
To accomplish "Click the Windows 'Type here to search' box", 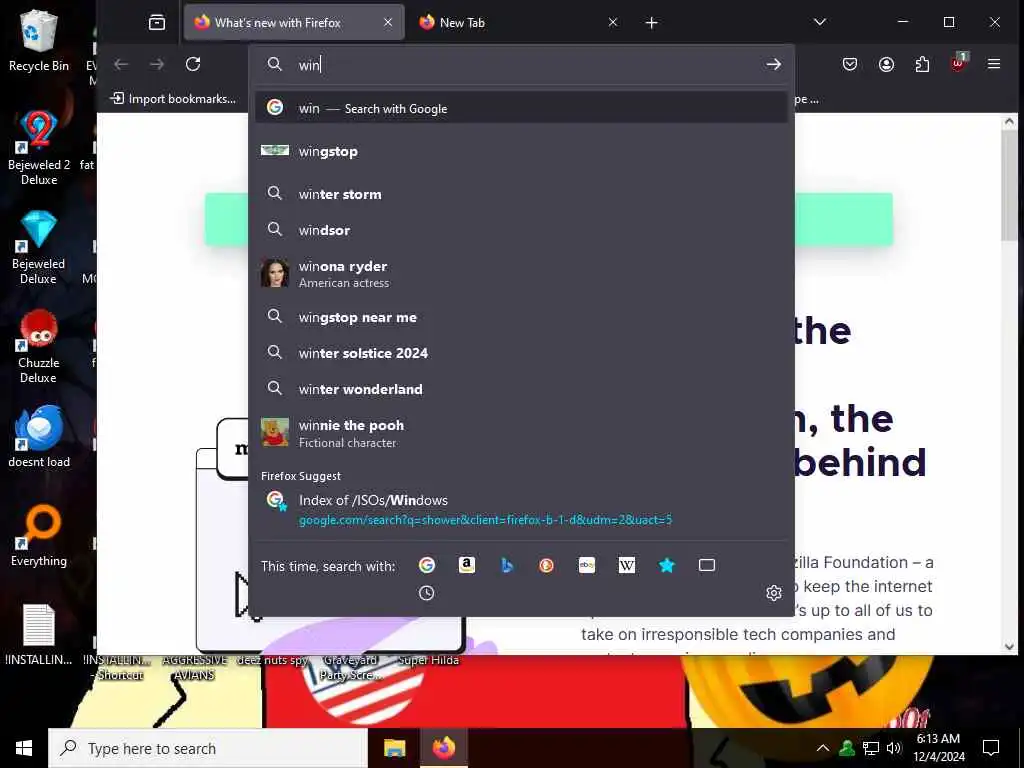I will 208,748.
